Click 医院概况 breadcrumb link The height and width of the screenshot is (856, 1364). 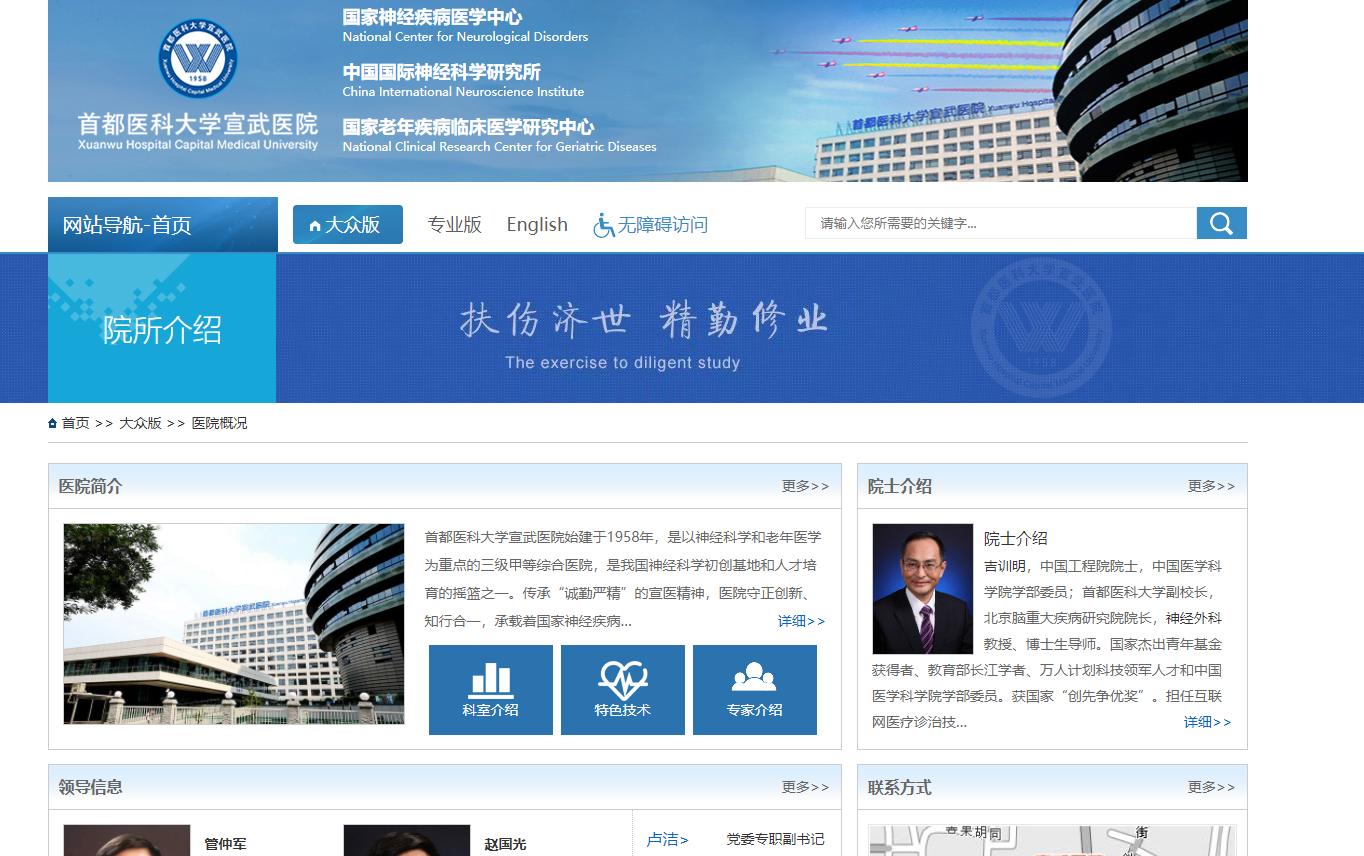pos(220,423)
